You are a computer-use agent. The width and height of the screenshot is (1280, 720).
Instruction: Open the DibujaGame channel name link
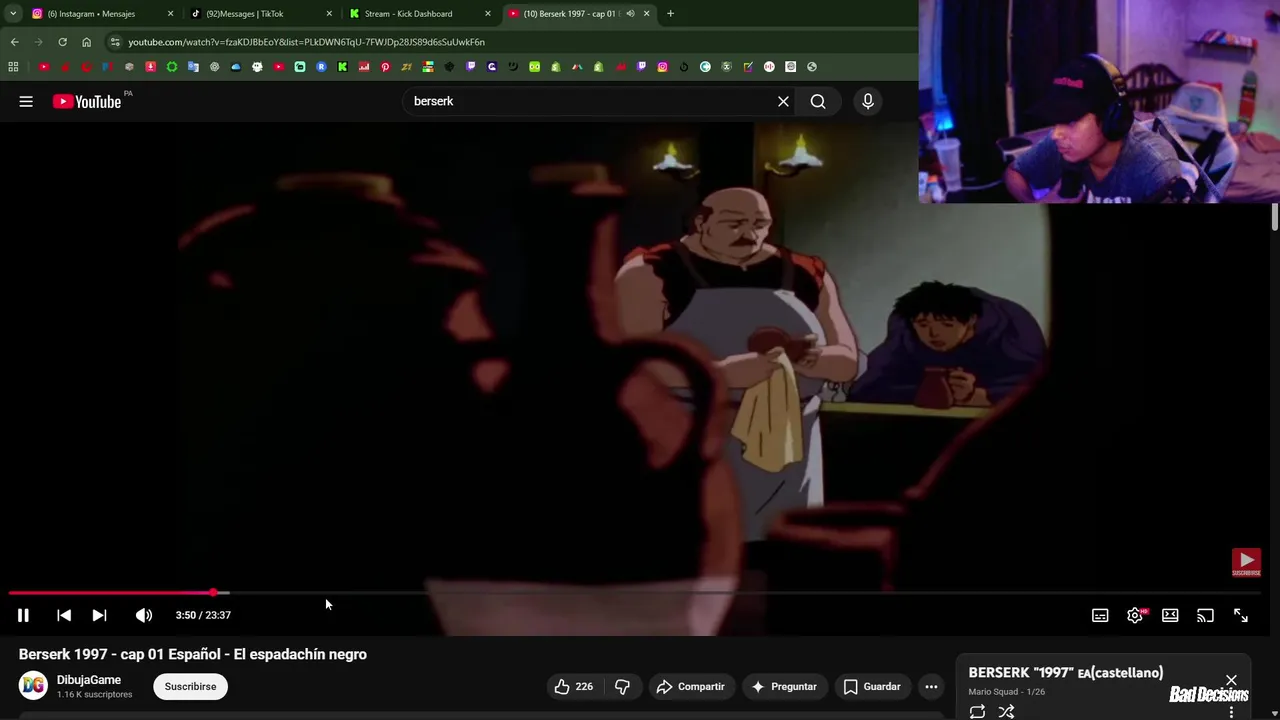pos(89,680)
